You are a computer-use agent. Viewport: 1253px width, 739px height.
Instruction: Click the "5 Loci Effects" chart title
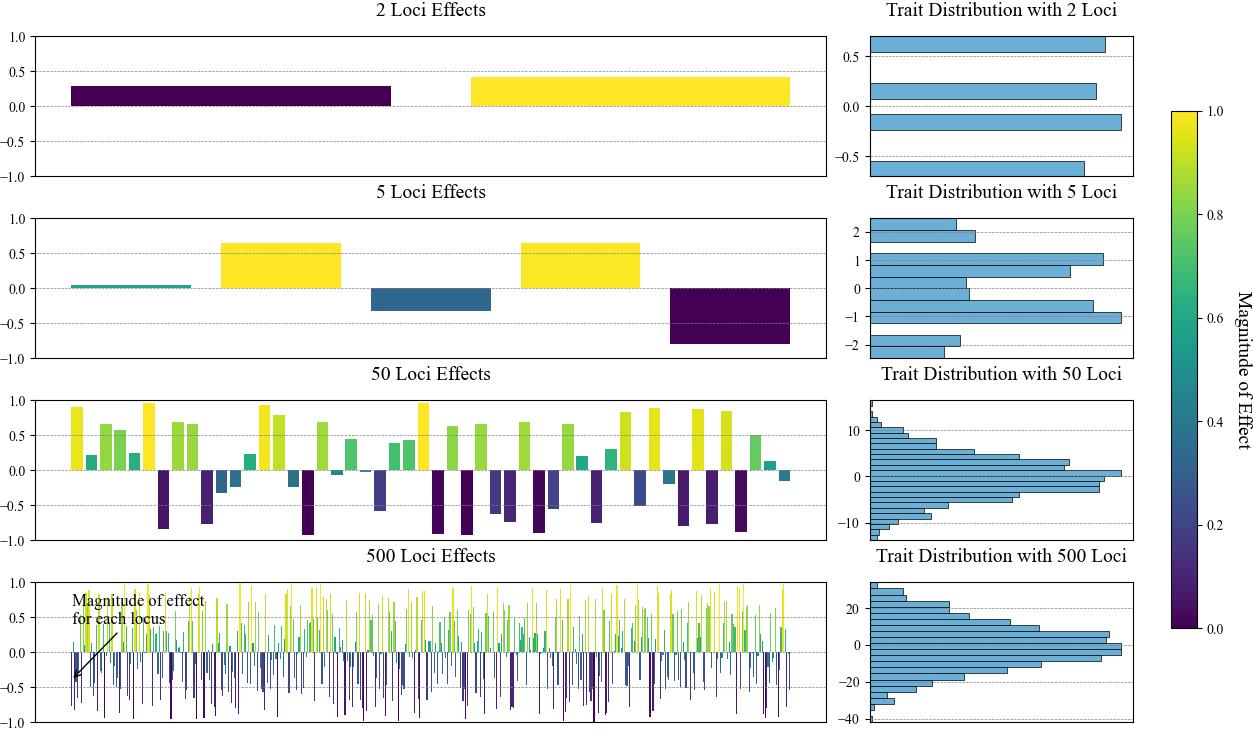click(430, 192)
